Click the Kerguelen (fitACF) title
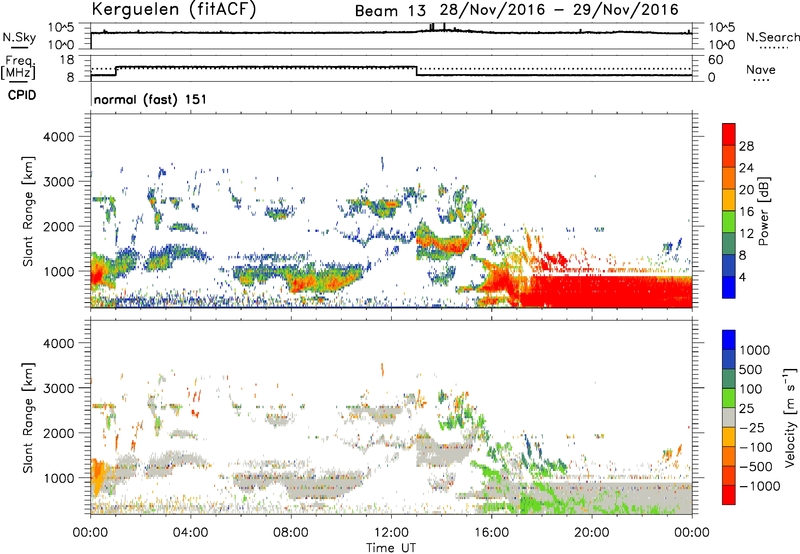This screenshot has height=554, width=800. pos(173,9)
